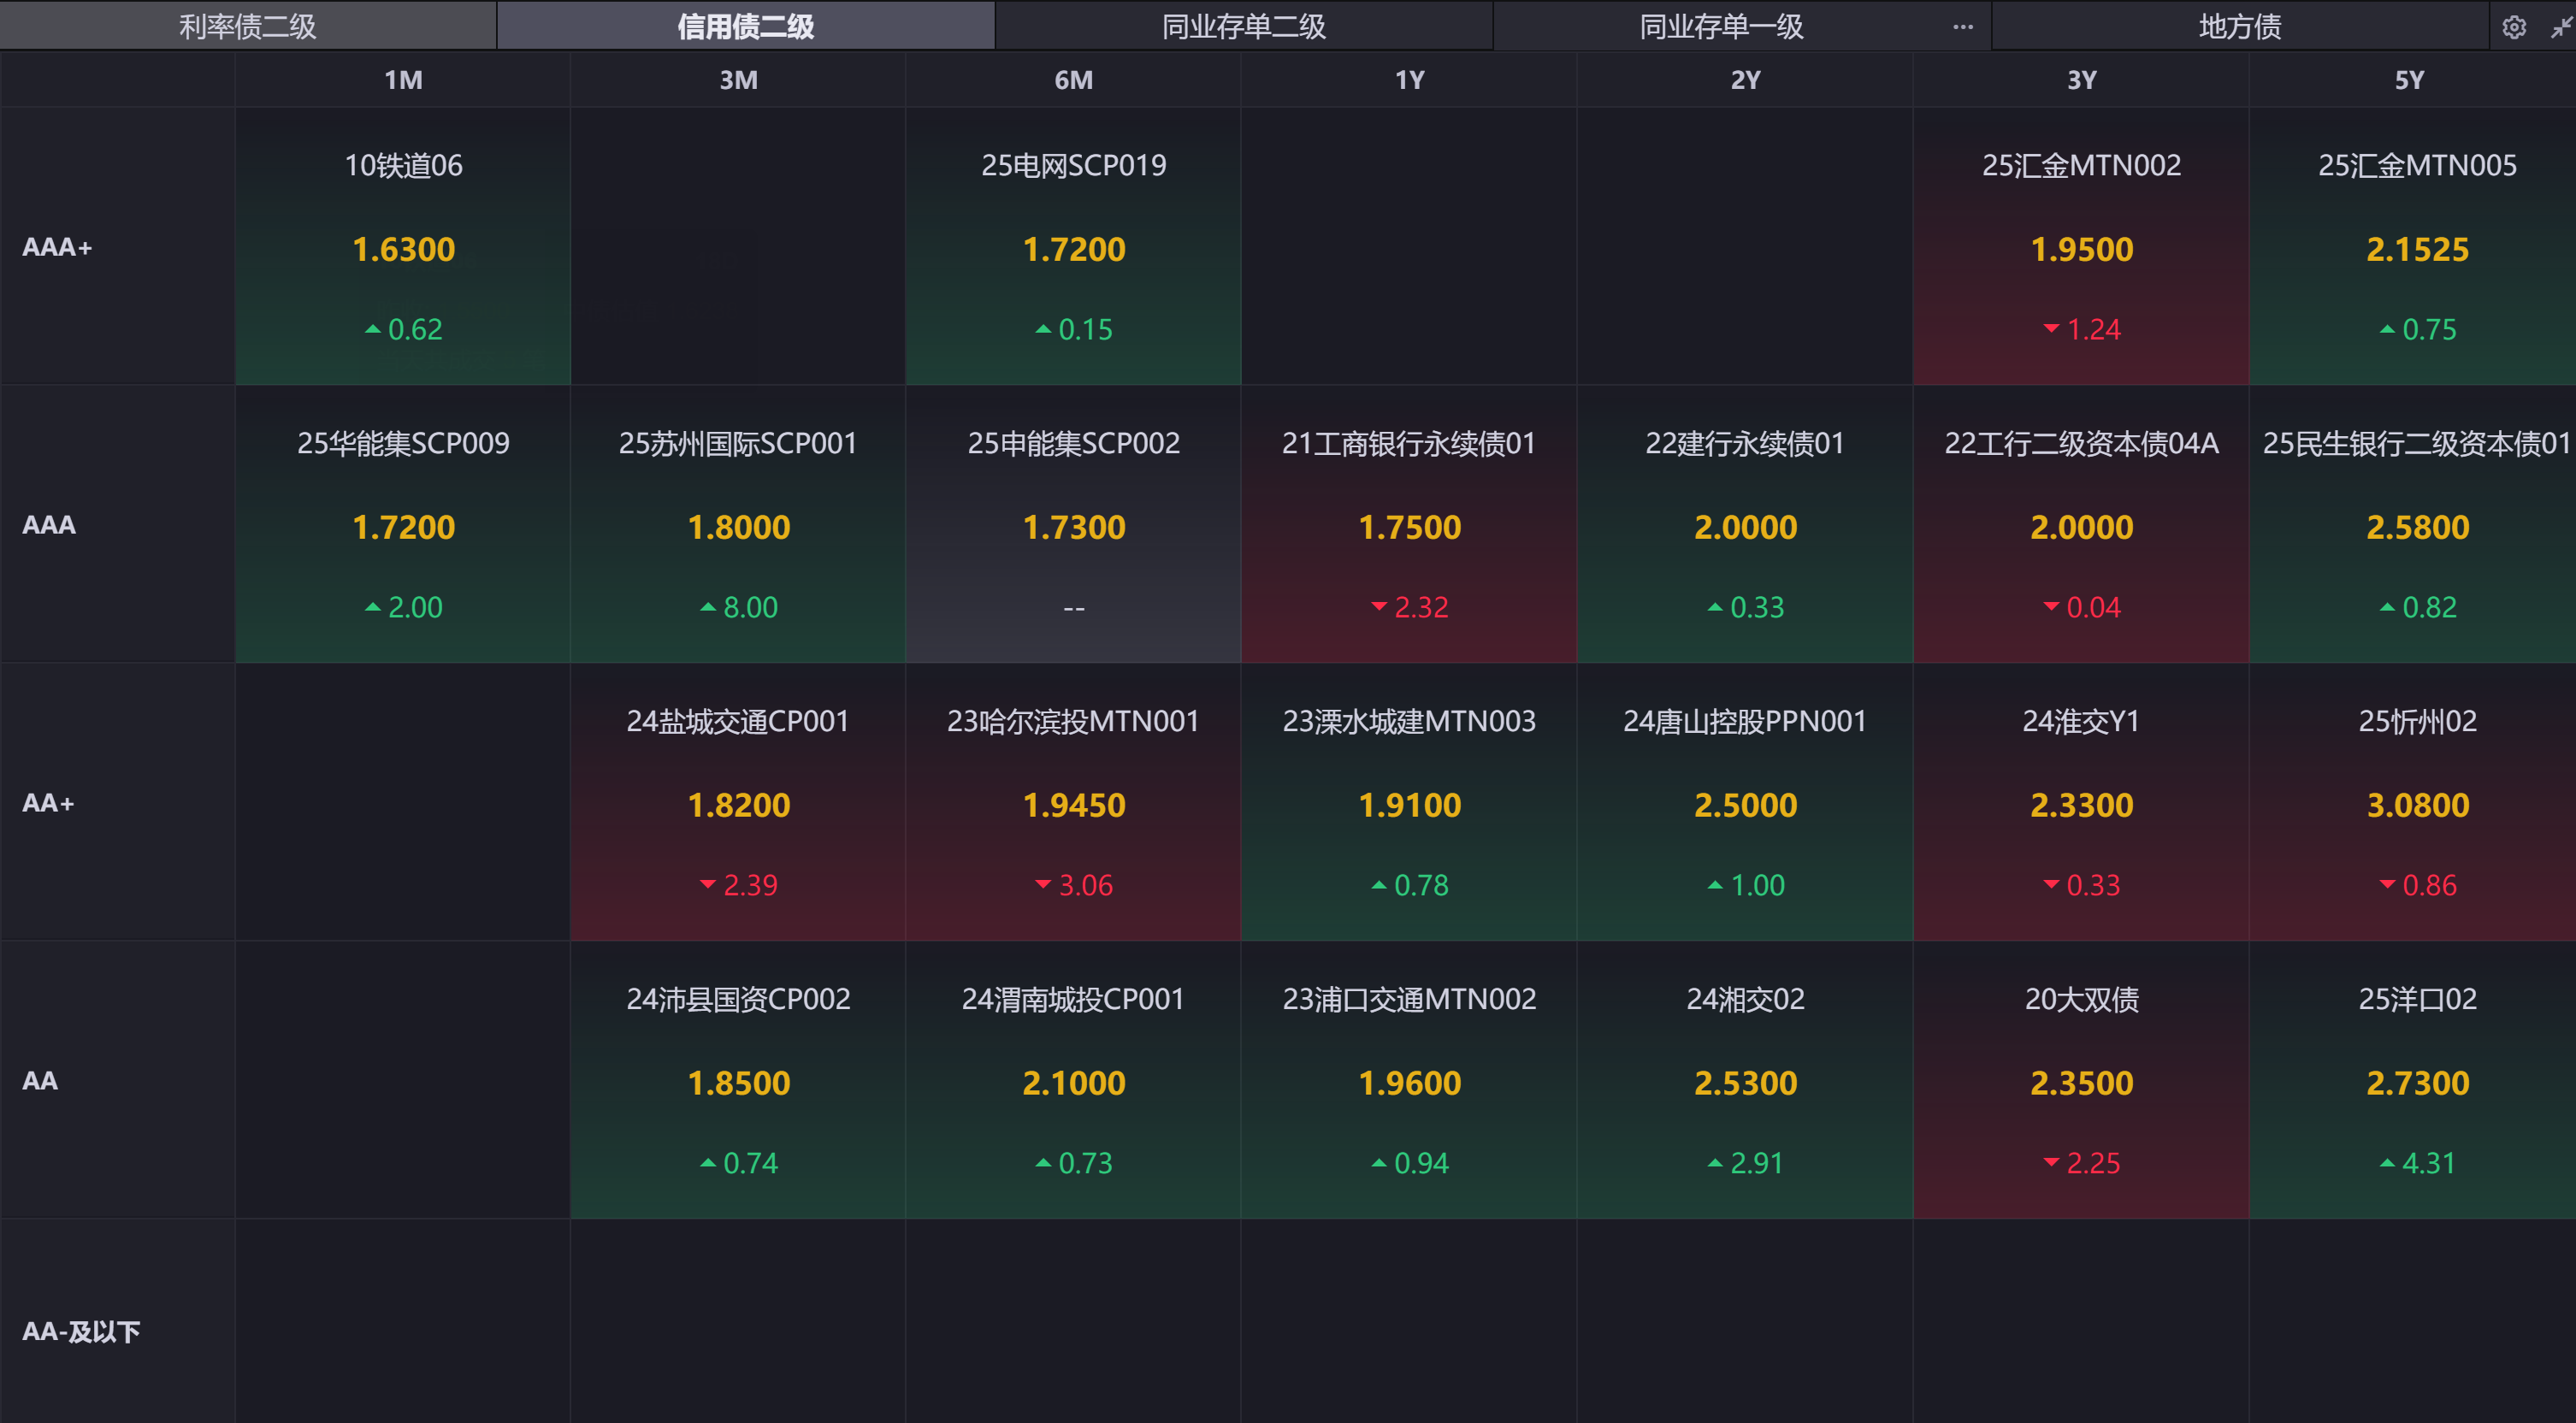Screen dimensions: 2576x1423
Task: Click the 3Y column header
Action: coord(2081,80)
